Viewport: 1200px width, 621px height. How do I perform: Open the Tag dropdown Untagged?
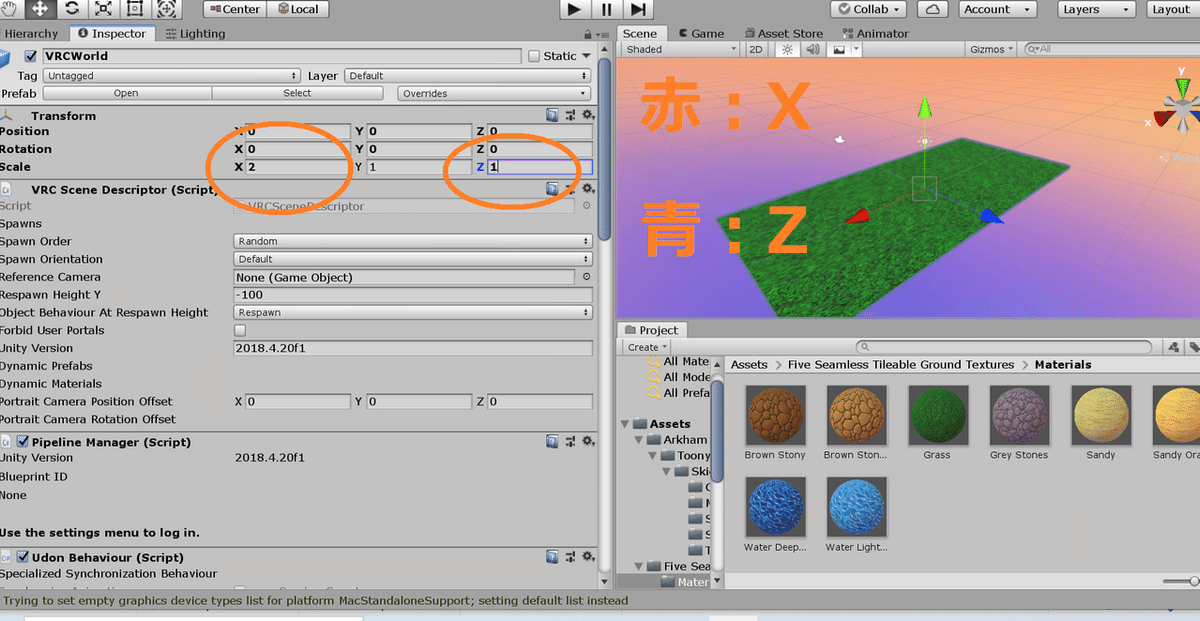(172, 76)
